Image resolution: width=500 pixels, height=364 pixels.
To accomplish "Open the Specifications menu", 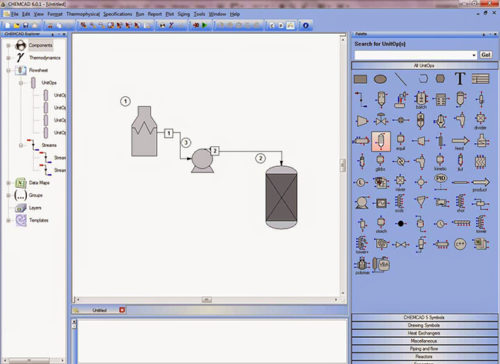I will (117, 14).
